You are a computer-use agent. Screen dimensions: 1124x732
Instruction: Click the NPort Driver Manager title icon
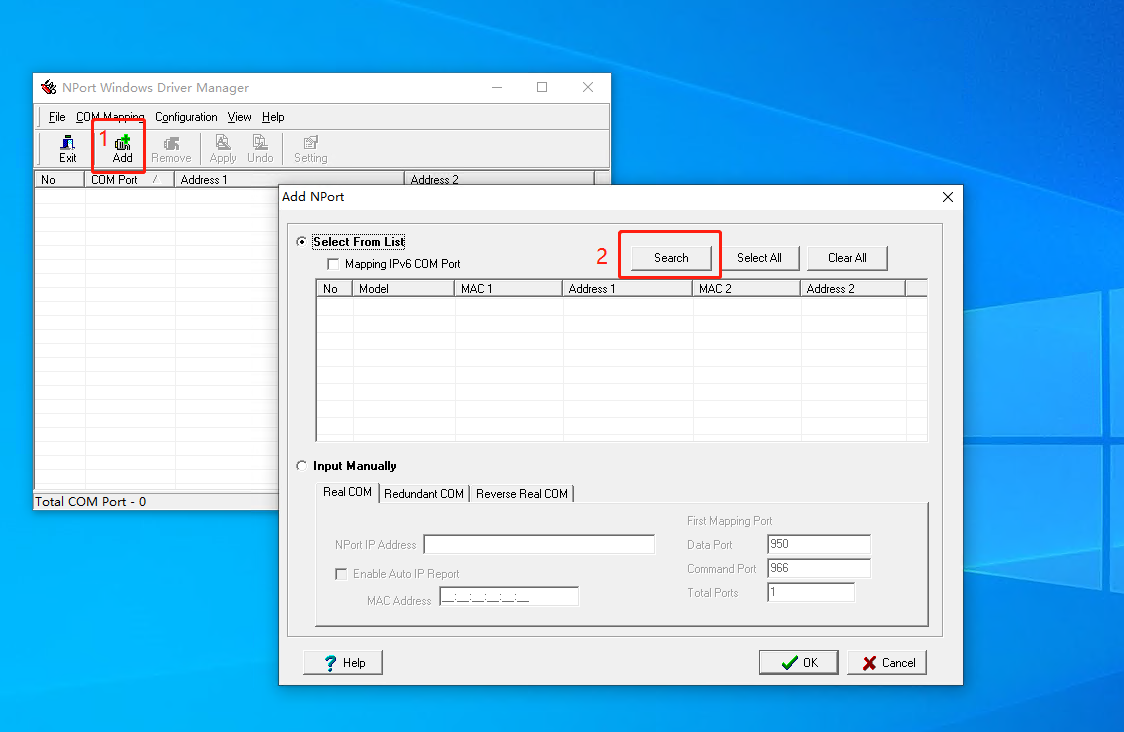click(x=49, y=87)
